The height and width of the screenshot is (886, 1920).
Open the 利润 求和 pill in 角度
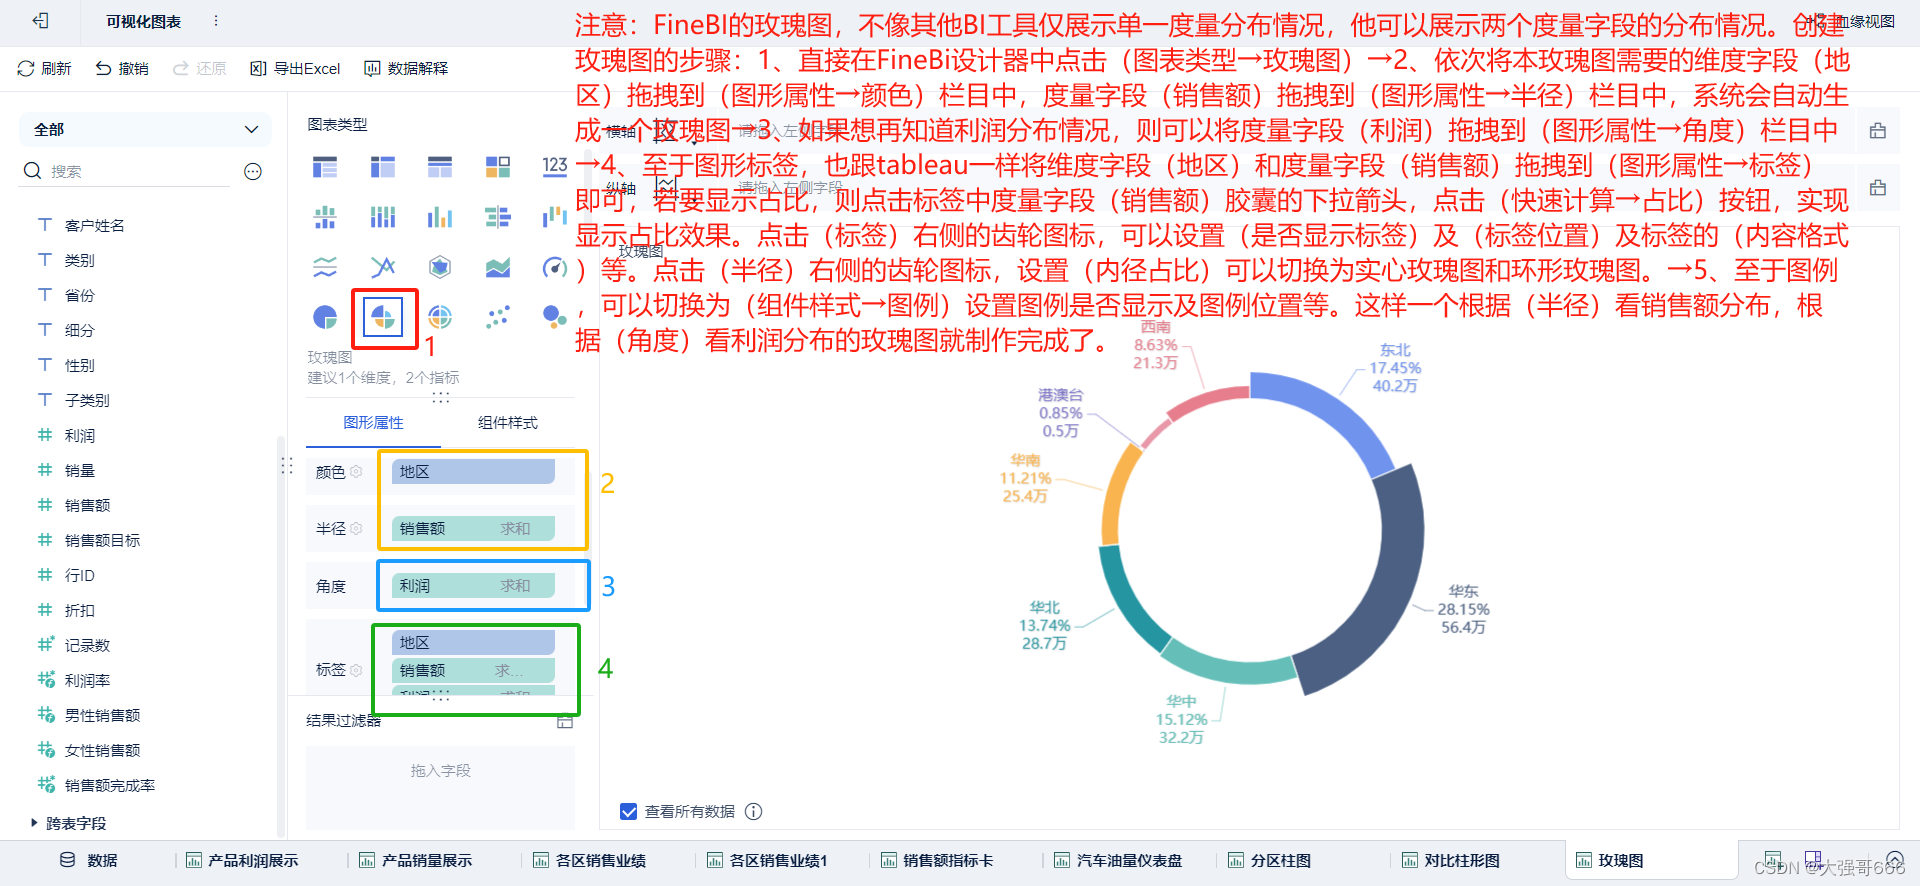[x=473, y=586]
